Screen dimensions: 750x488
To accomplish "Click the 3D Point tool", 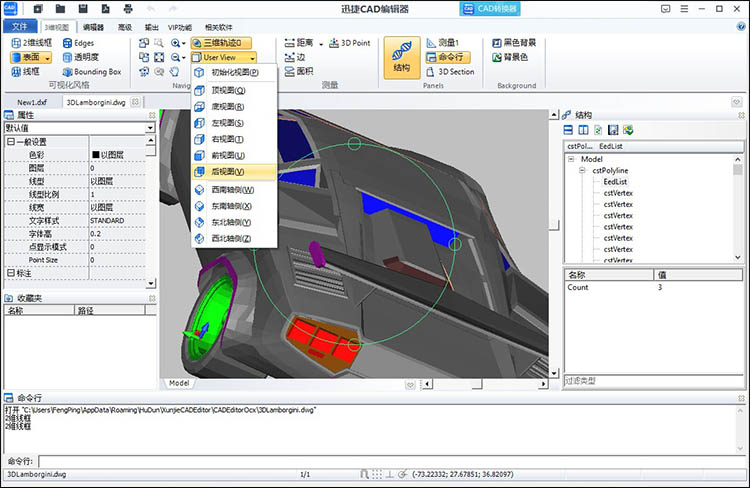I will pos(350,43).
